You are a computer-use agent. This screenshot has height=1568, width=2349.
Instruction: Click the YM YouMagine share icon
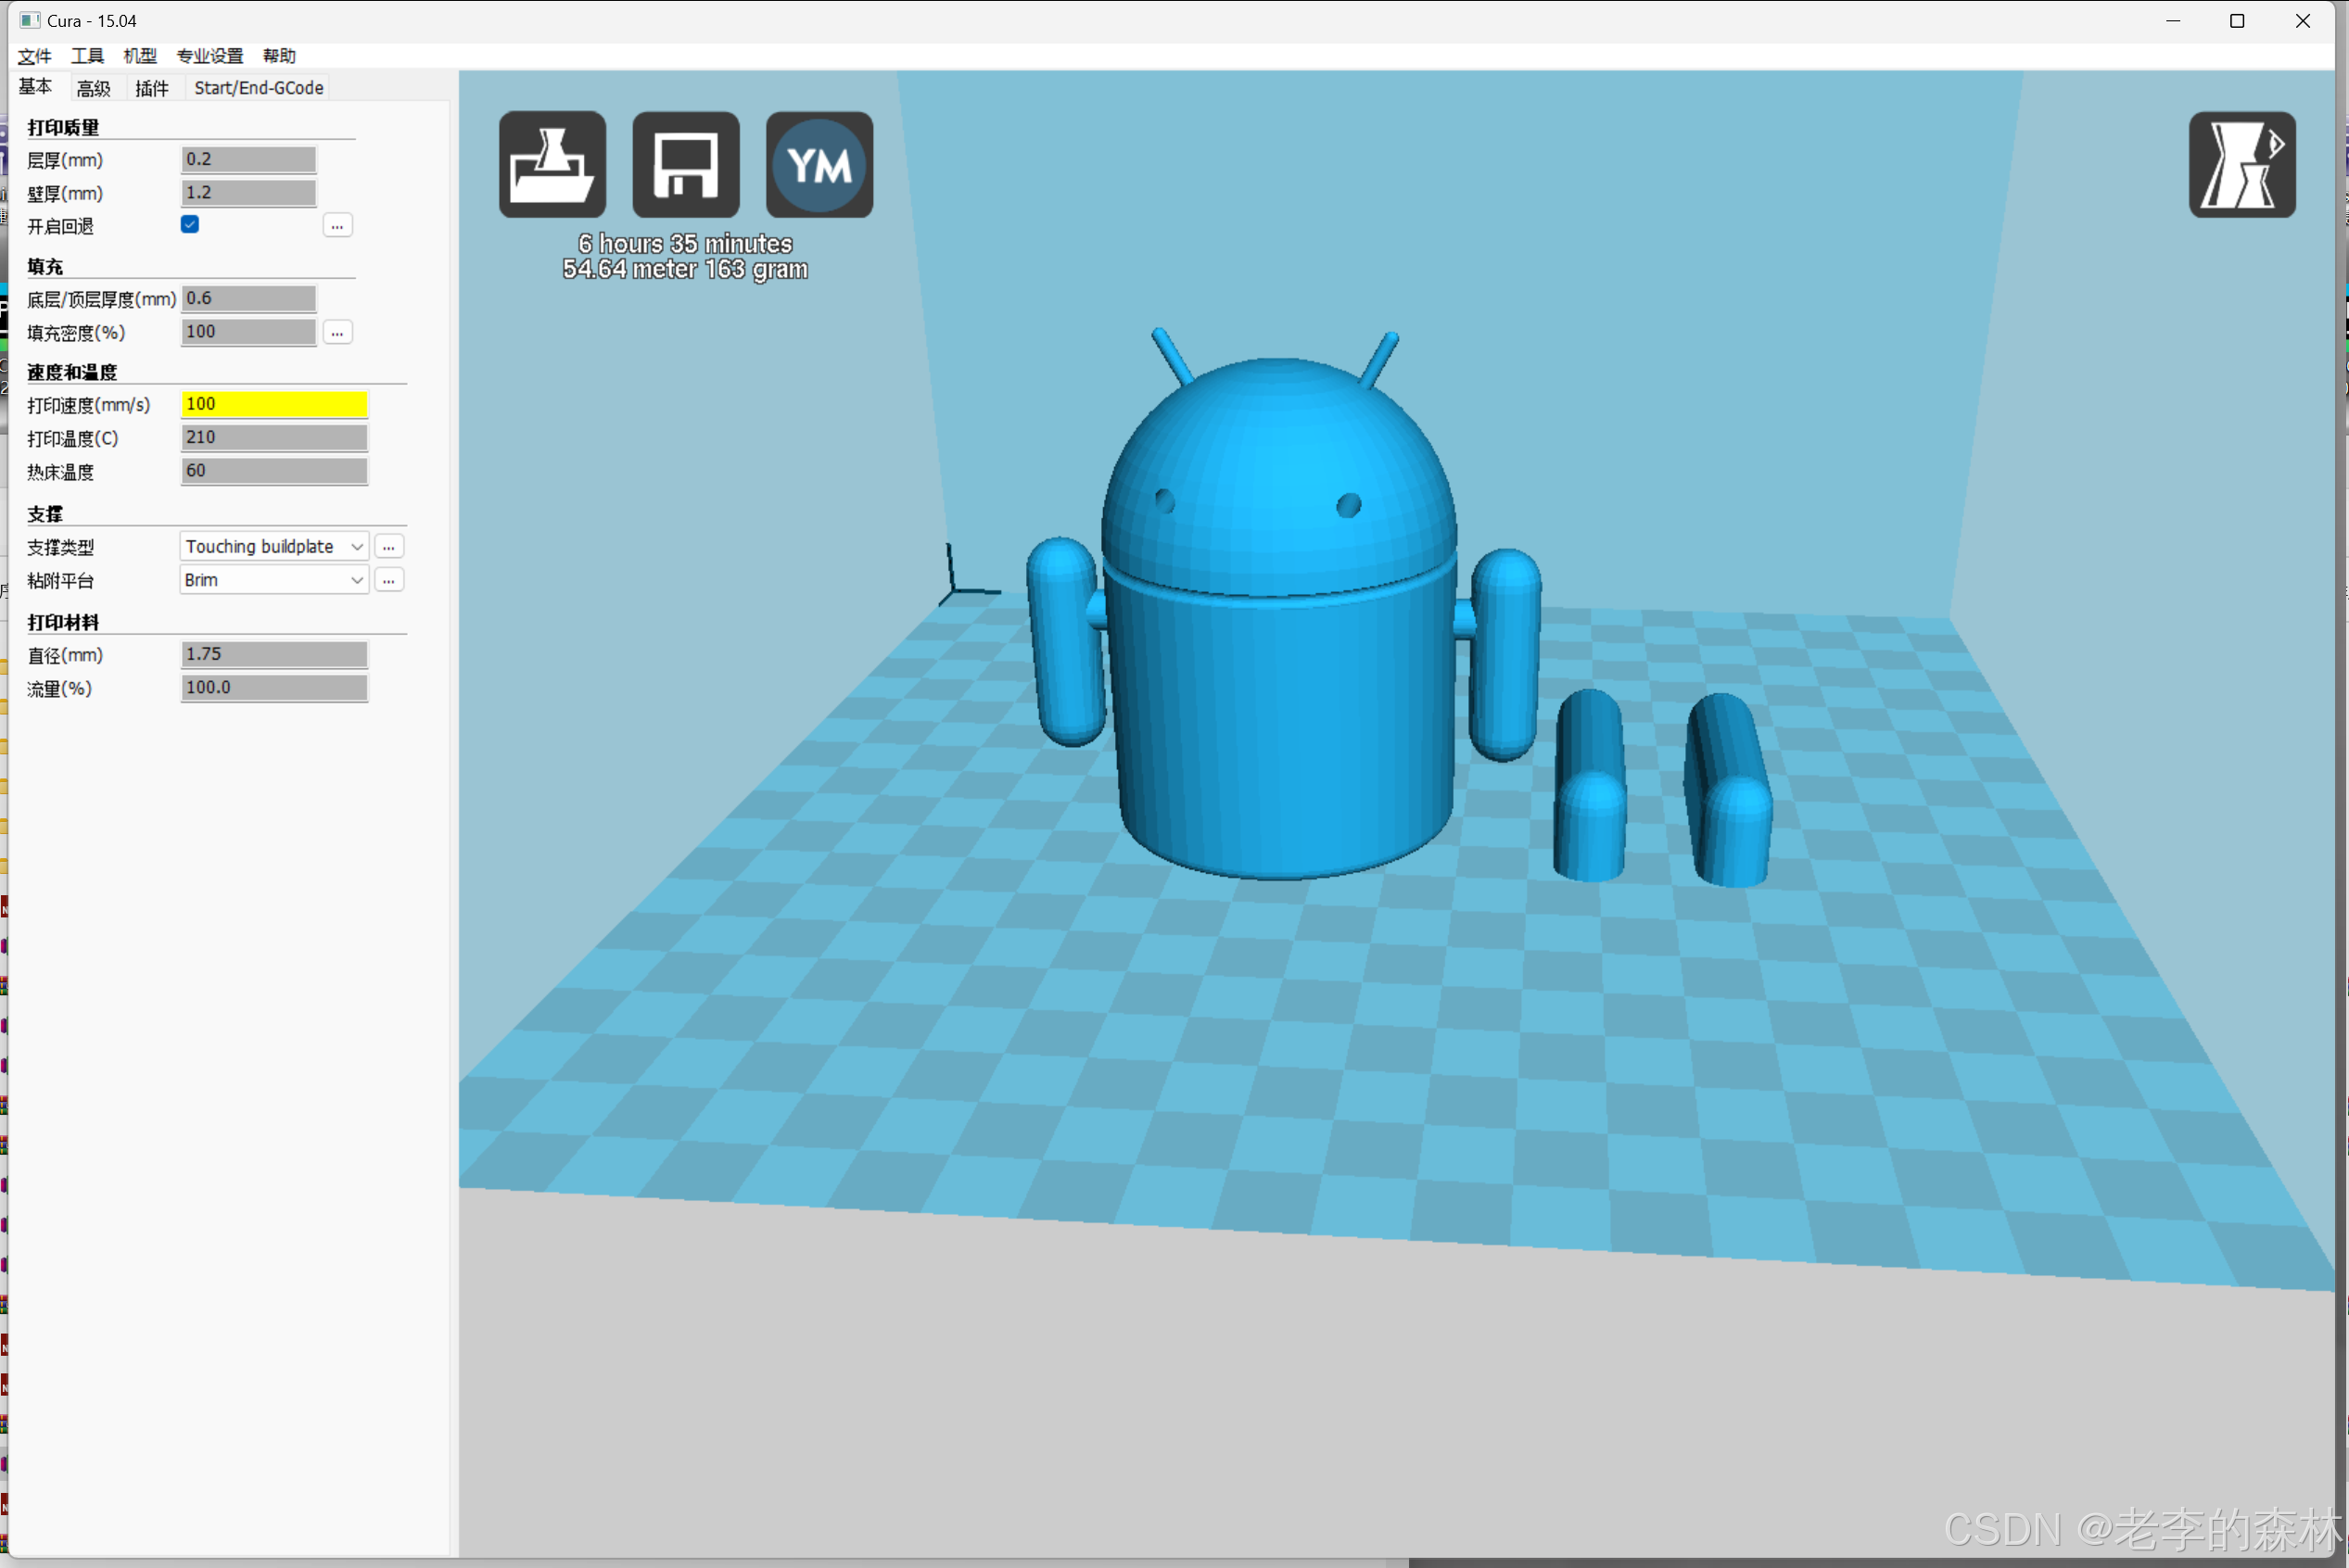[x=819, y=164]
